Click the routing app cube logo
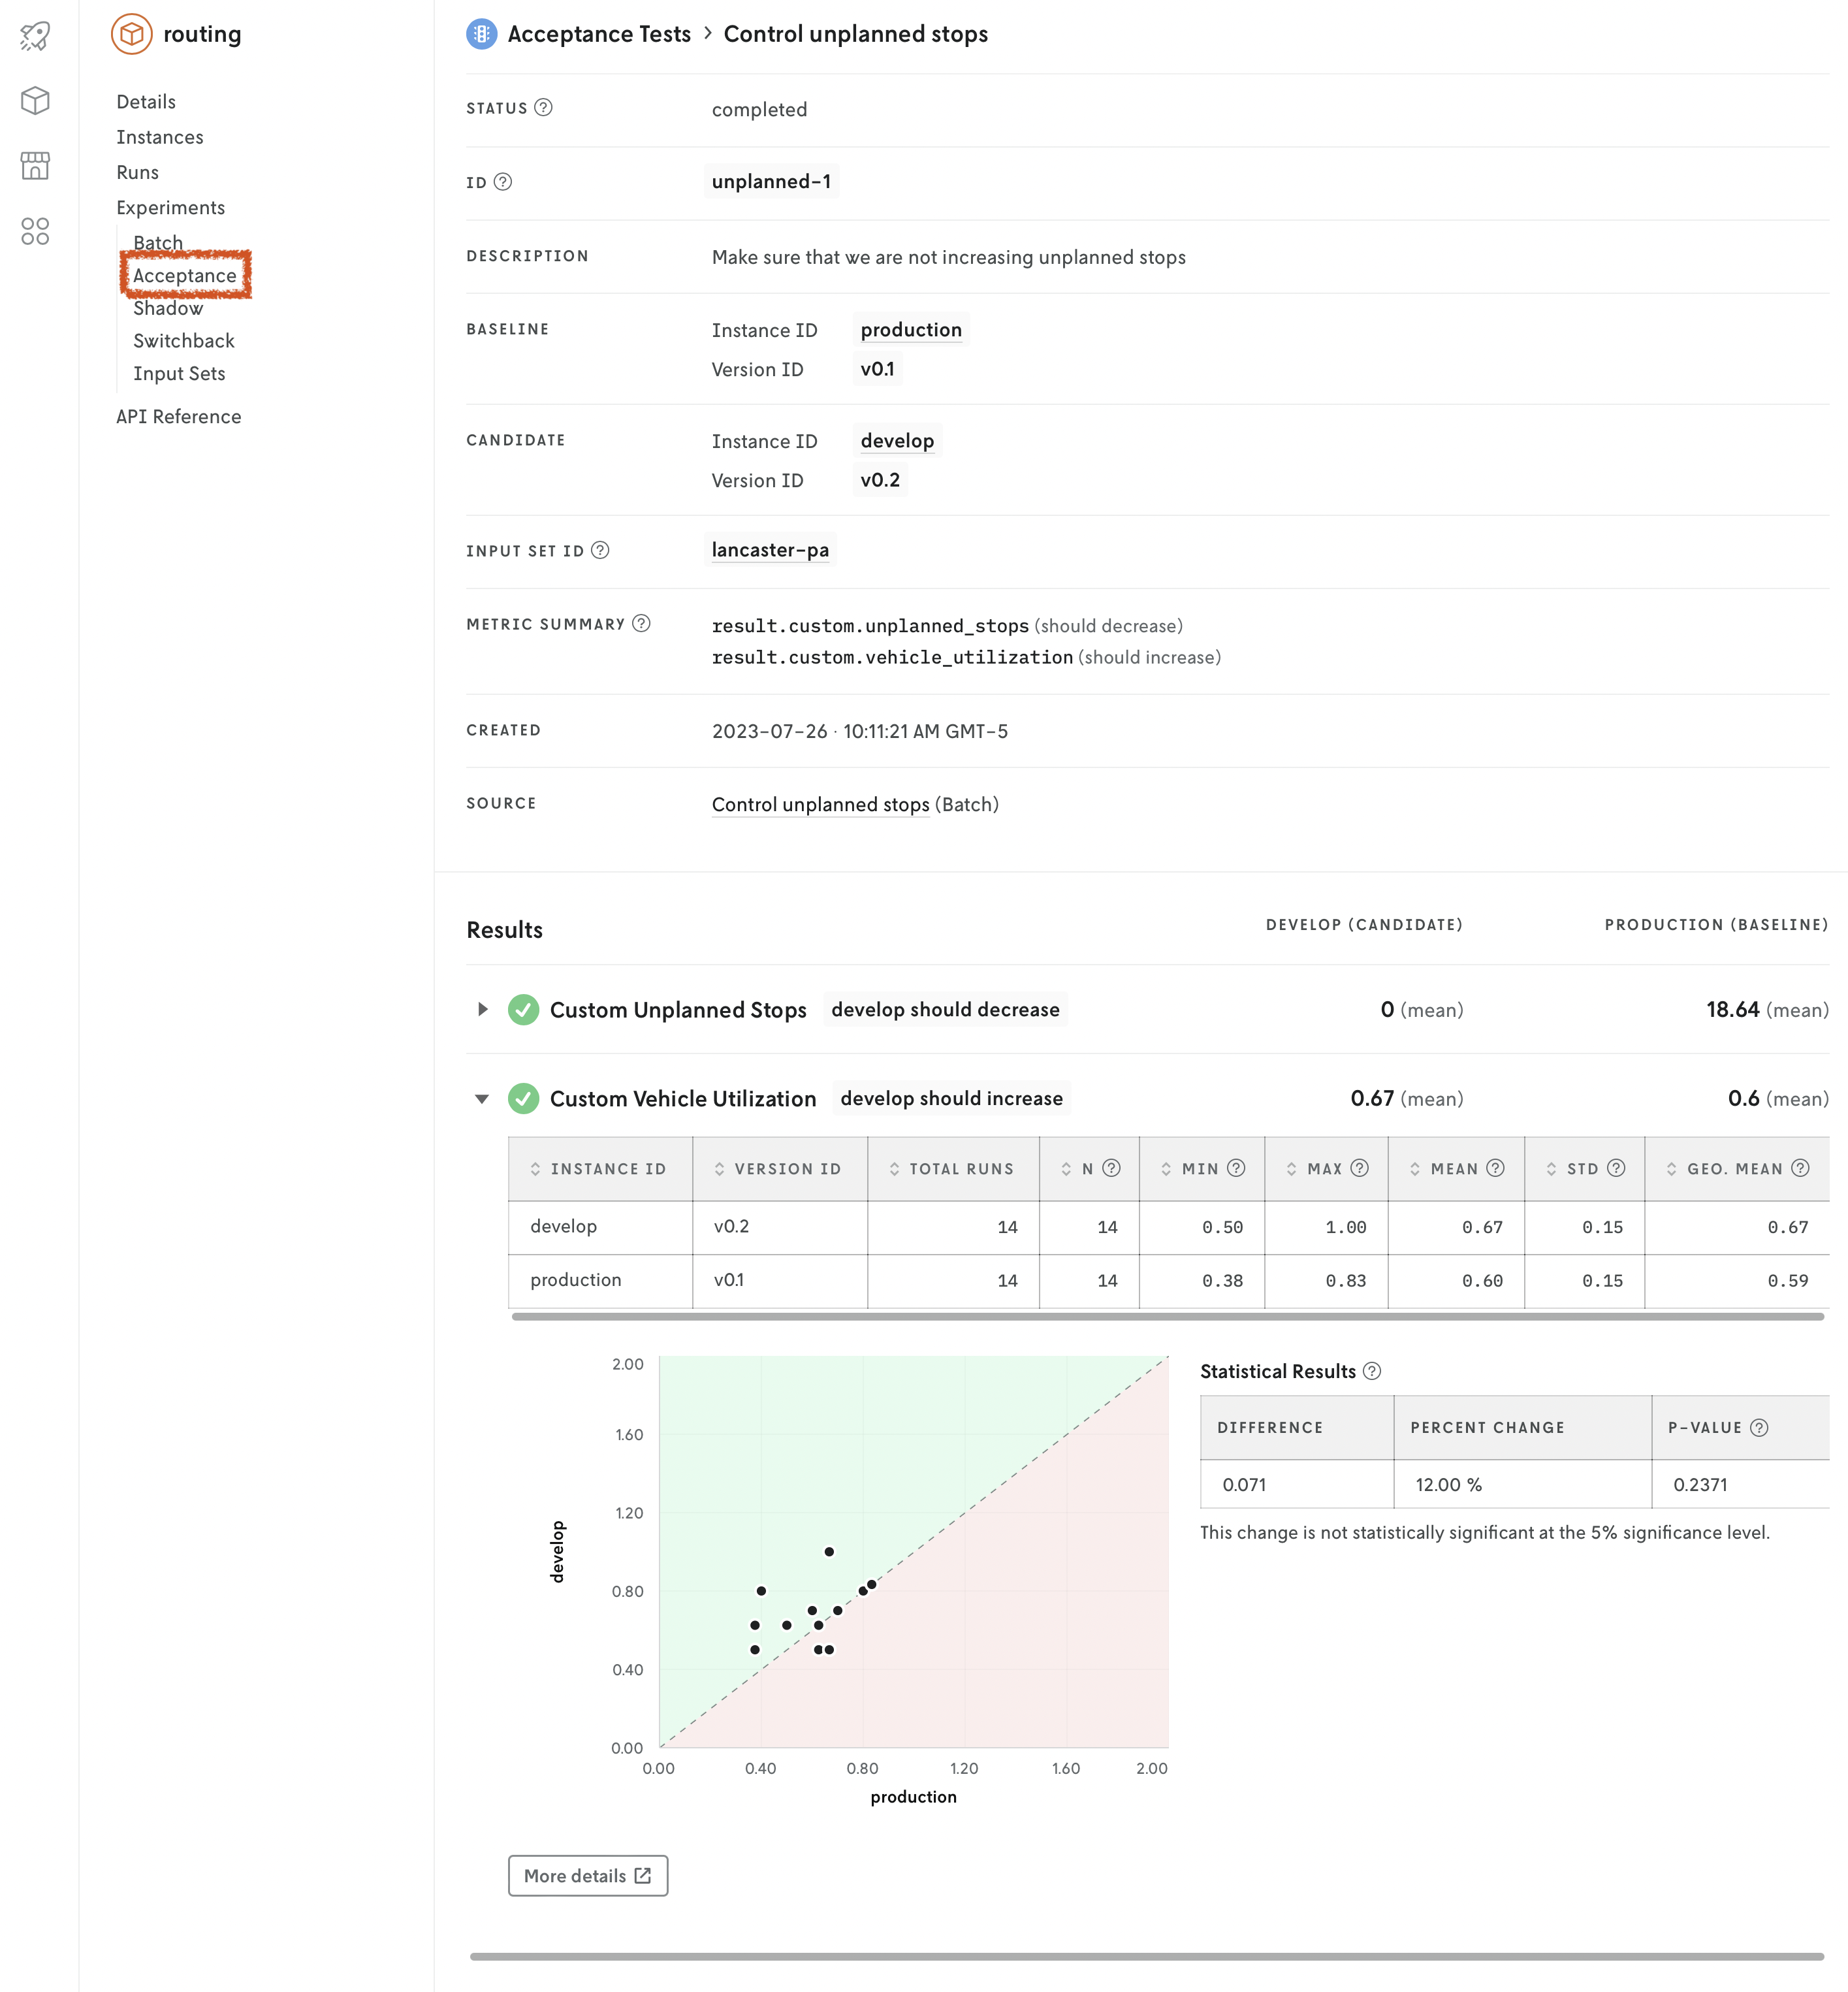 point(131,34)
